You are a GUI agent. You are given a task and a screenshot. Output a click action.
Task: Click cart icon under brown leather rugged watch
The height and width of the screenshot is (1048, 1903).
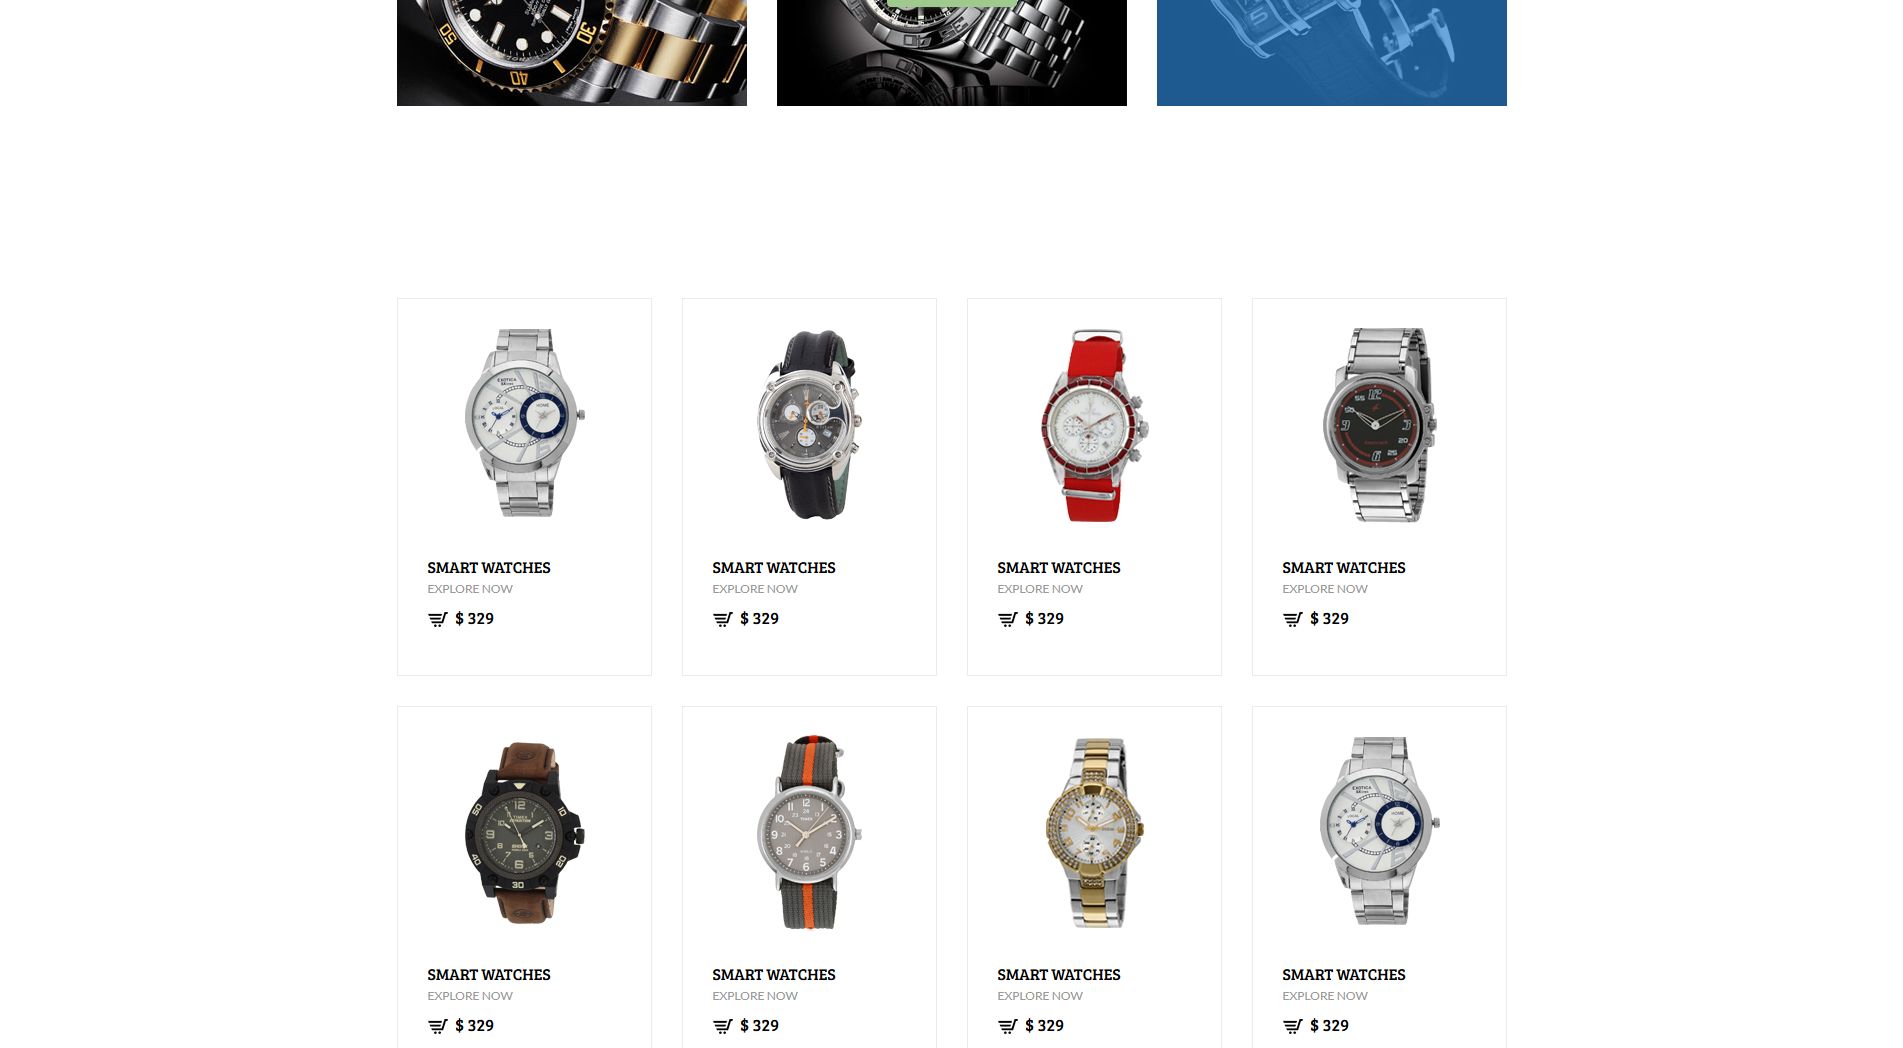click(x=437, y=1026)
